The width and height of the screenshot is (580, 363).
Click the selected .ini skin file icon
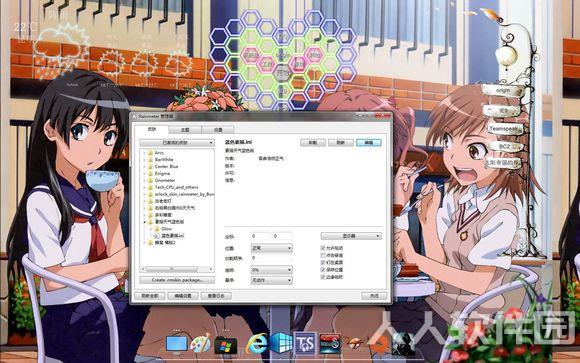(x=157, y=235)
